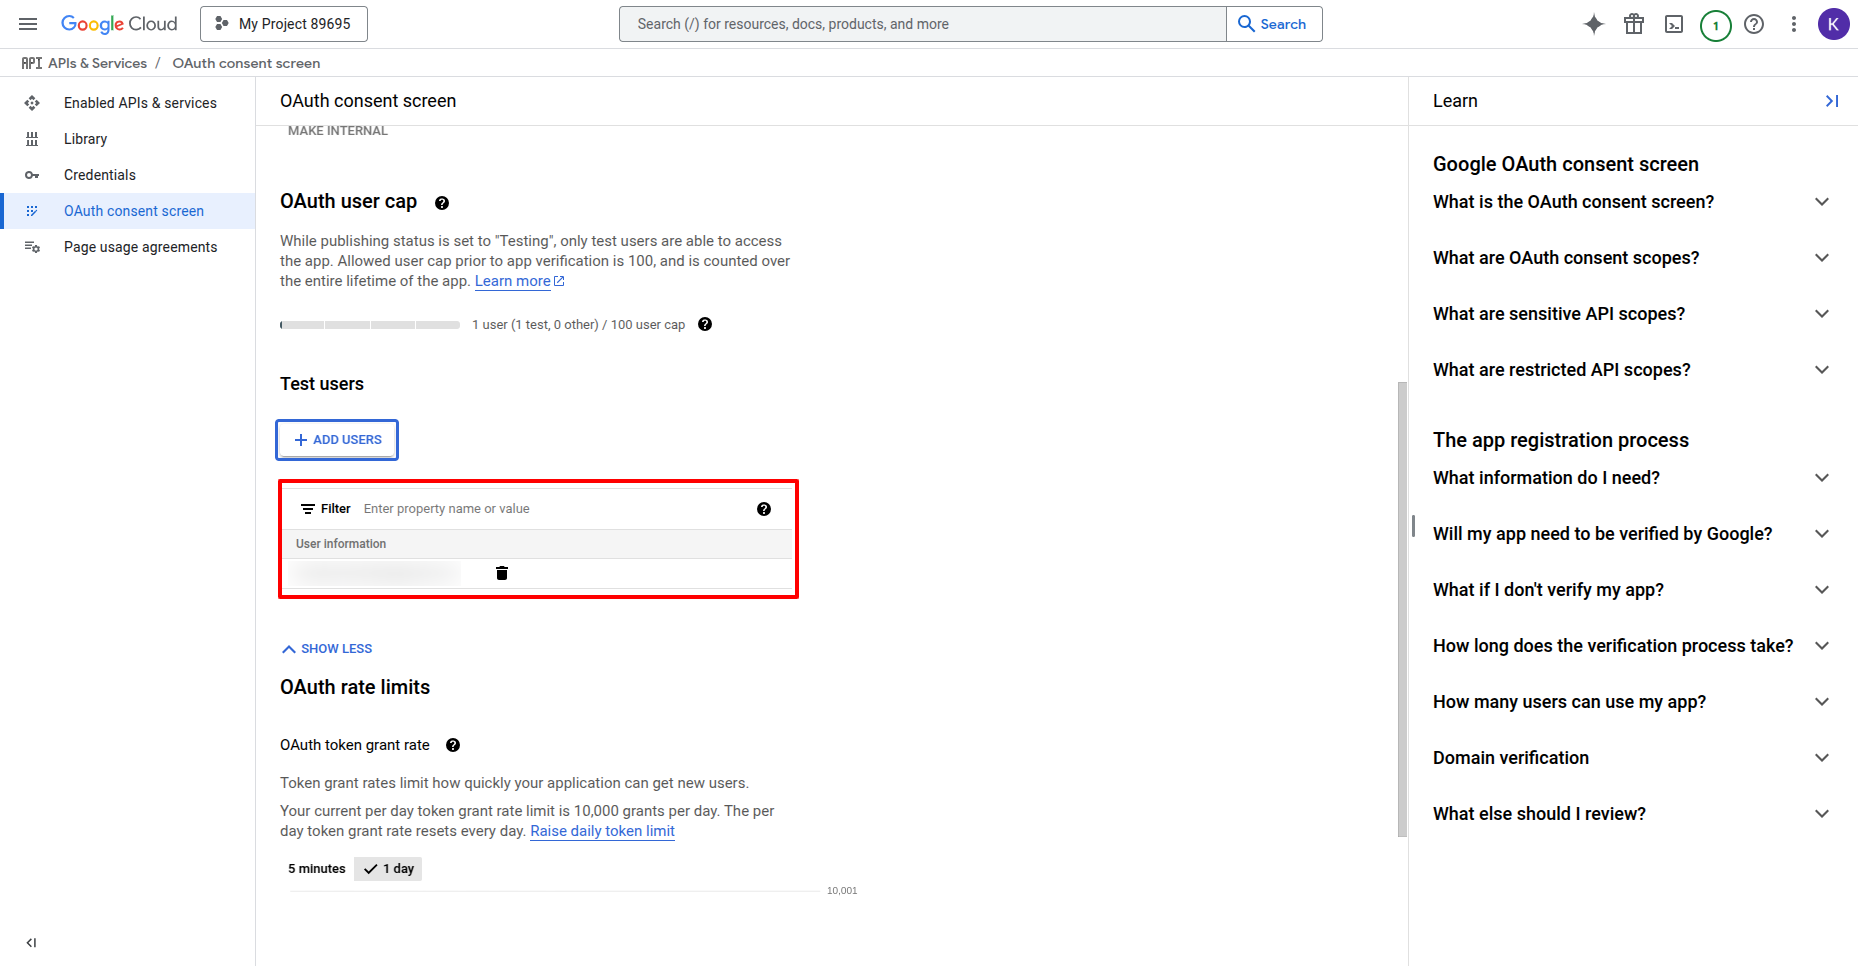Click the API icon in the breadcrumb

[32, 63]
